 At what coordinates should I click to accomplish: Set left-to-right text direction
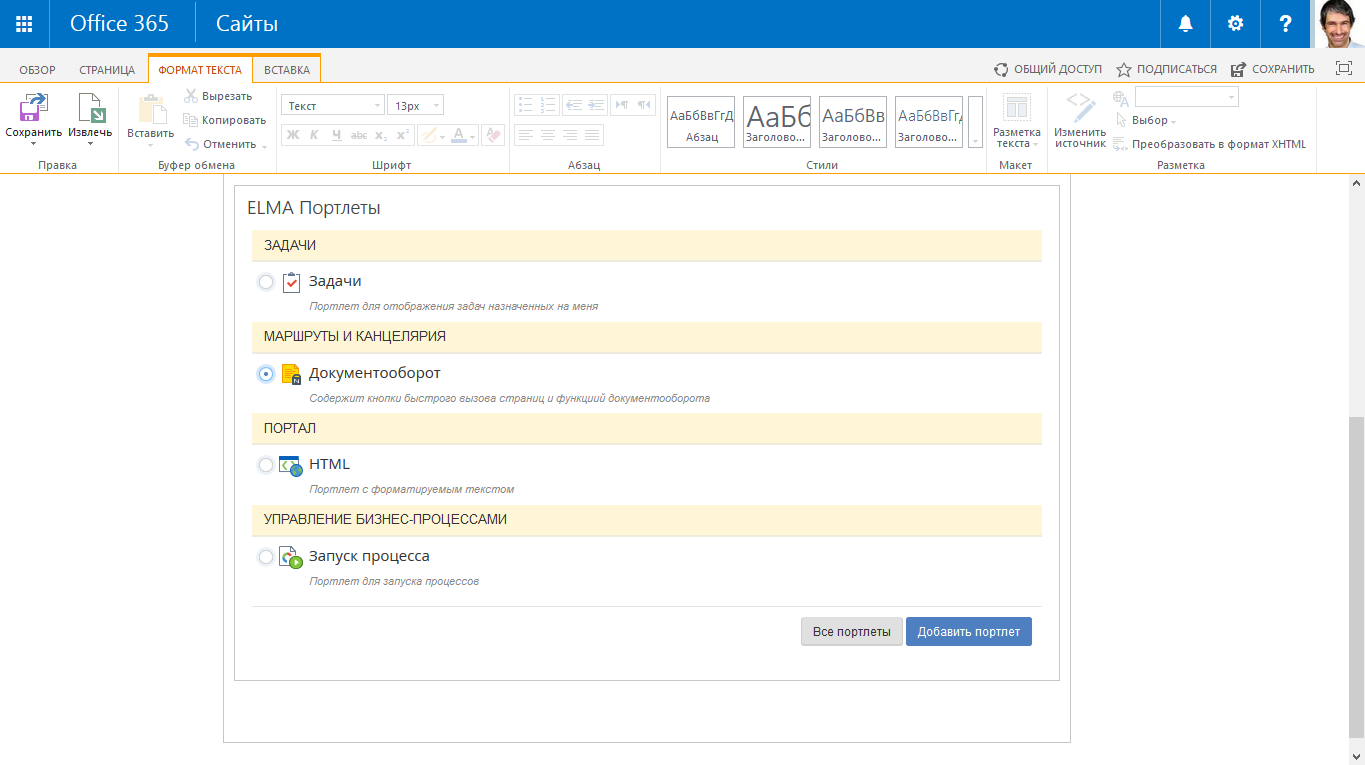click(622, 105)
